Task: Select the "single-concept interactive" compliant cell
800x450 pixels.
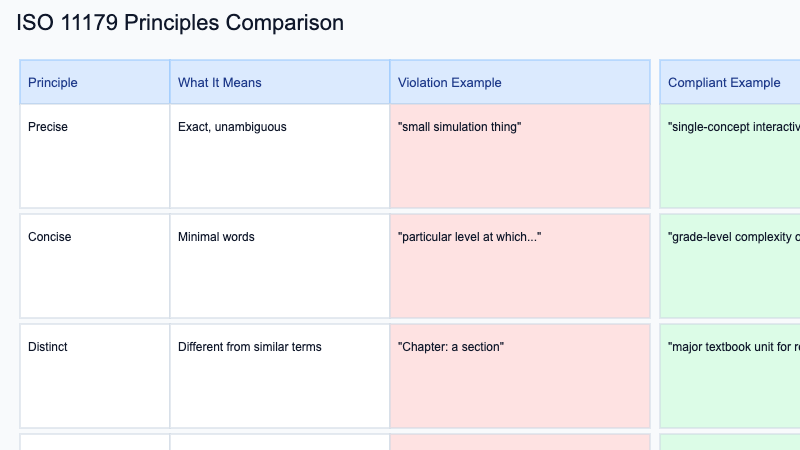Action: coord(730,156)
